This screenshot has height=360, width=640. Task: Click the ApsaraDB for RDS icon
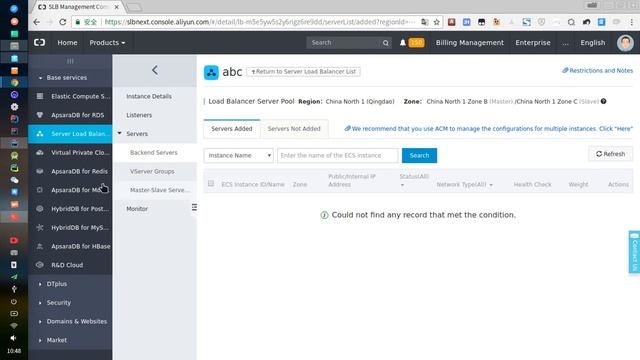[x=40, y=115]
